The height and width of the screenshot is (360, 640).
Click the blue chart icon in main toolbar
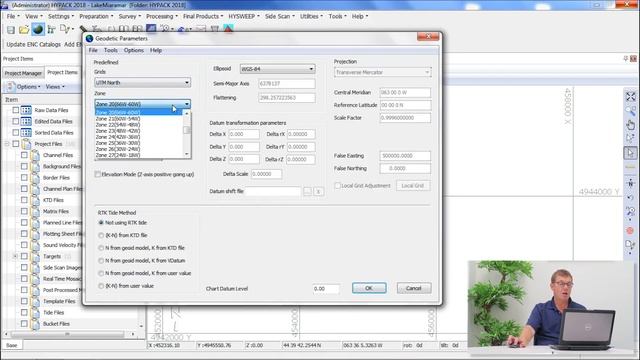point(151,29)
